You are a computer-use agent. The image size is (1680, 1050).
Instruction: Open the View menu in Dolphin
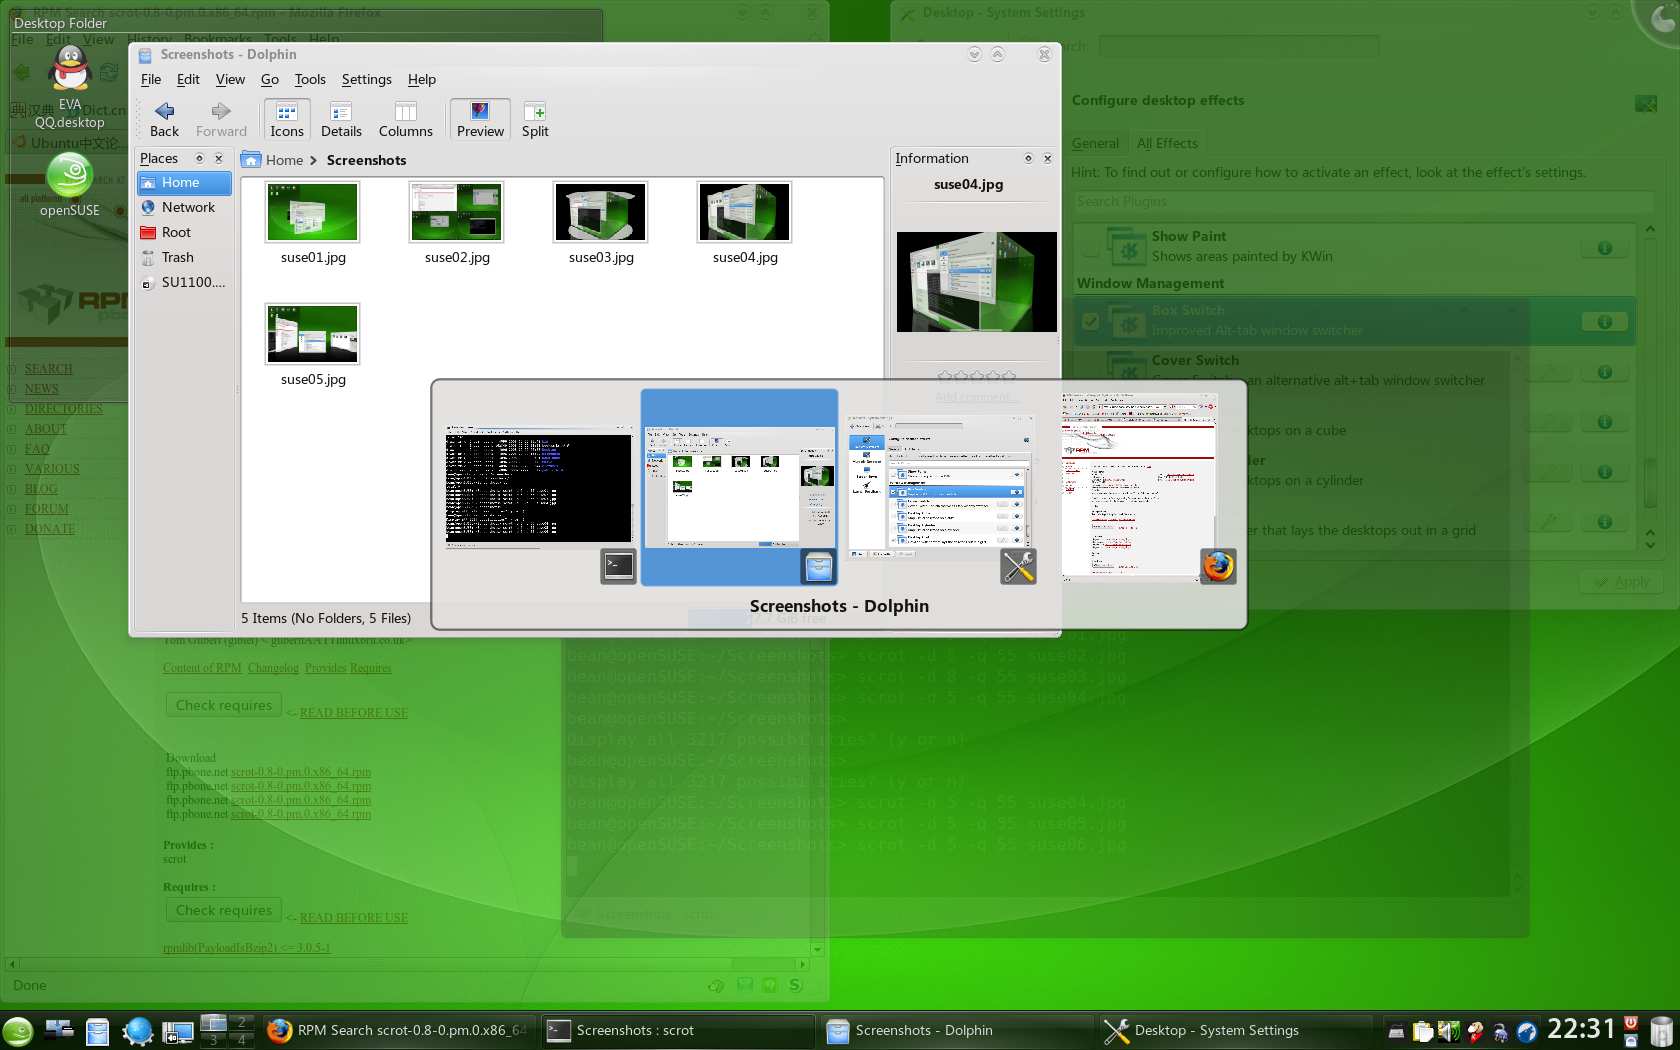coord(230,79)
